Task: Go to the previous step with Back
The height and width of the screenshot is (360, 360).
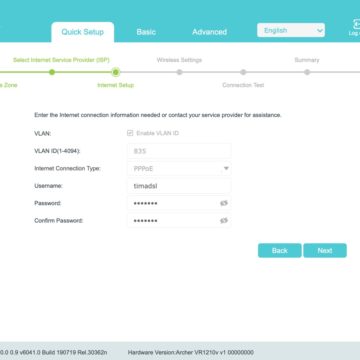Action: (280, 251)
